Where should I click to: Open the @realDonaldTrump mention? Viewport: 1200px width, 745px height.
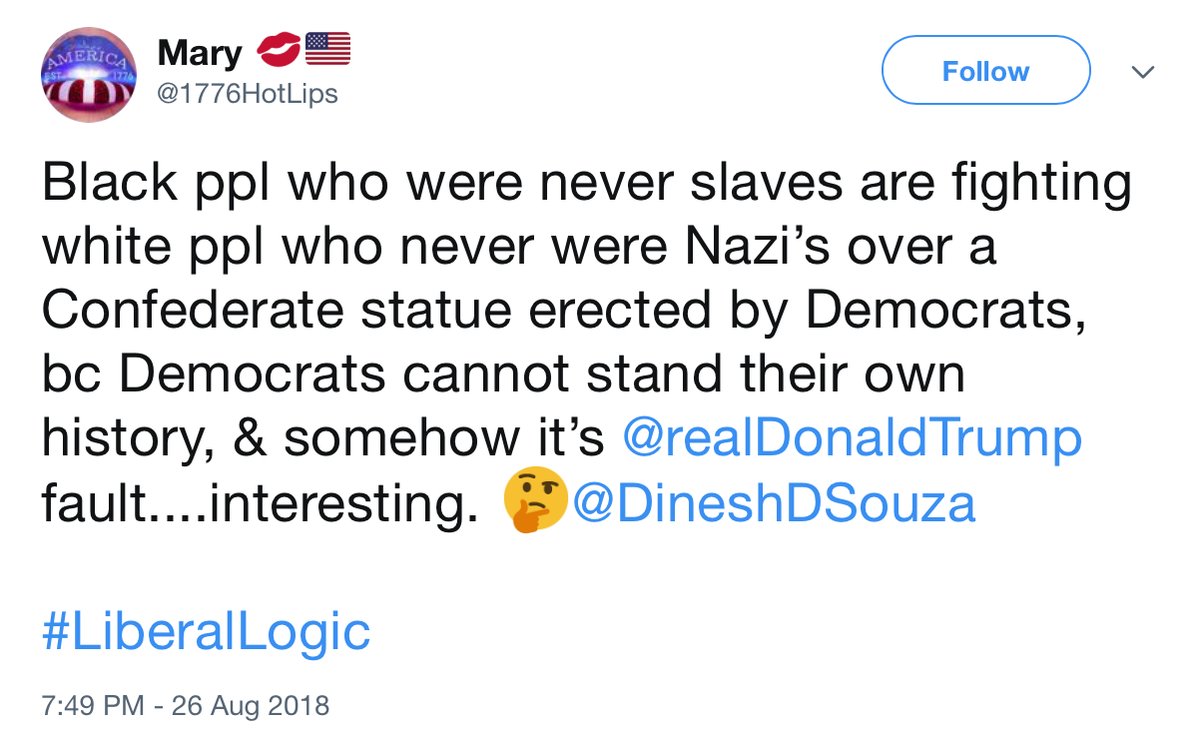[x=852, y=438]
